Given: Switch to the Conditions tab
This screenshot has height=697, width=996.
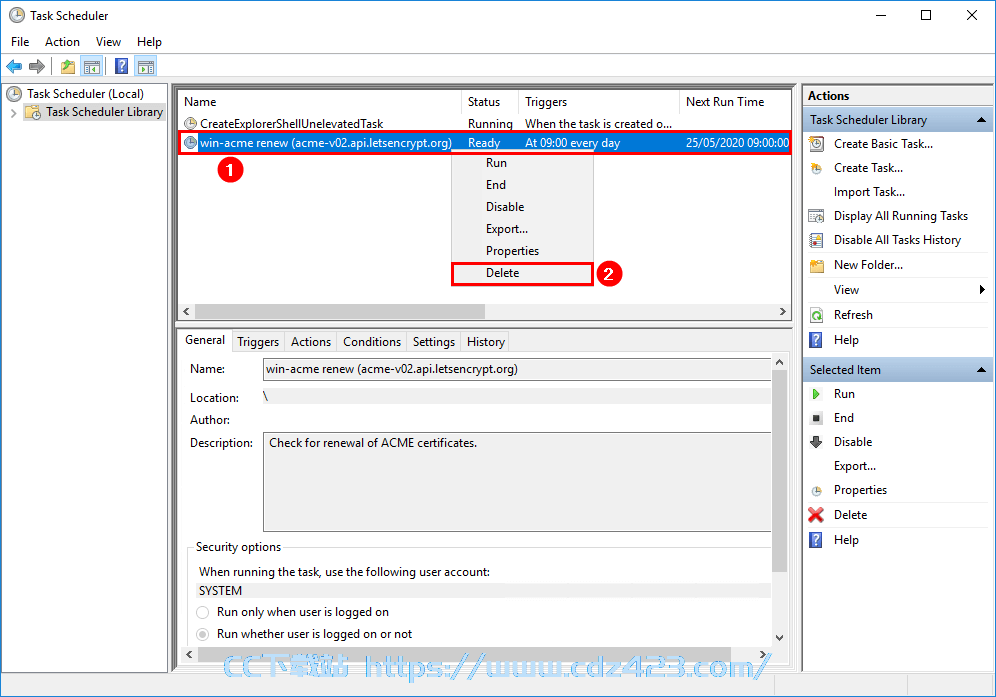Looking at the screenshot, I should tap(372, 342).
